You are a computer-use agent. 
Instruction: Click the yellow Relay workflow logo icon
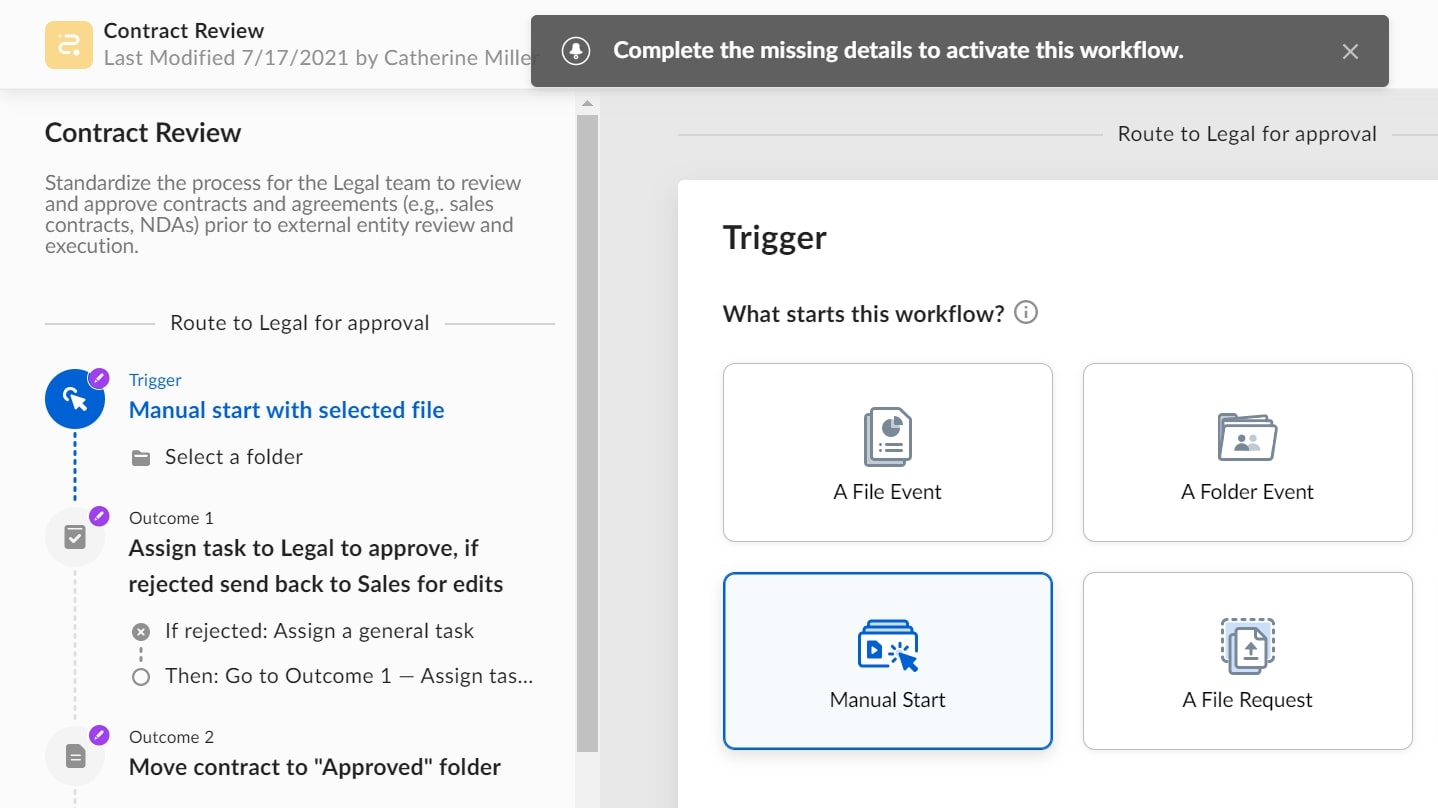(x=69, y=45)
